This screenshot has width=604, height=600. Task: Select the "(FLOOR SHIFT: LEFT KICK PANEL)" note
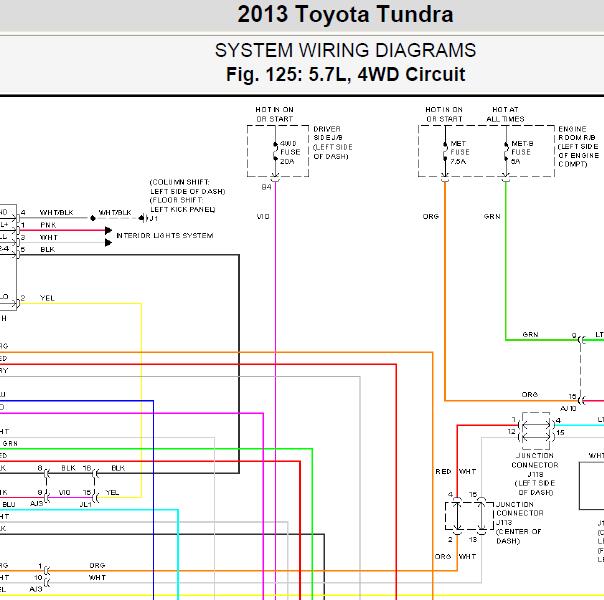click(x=183, y=204)
